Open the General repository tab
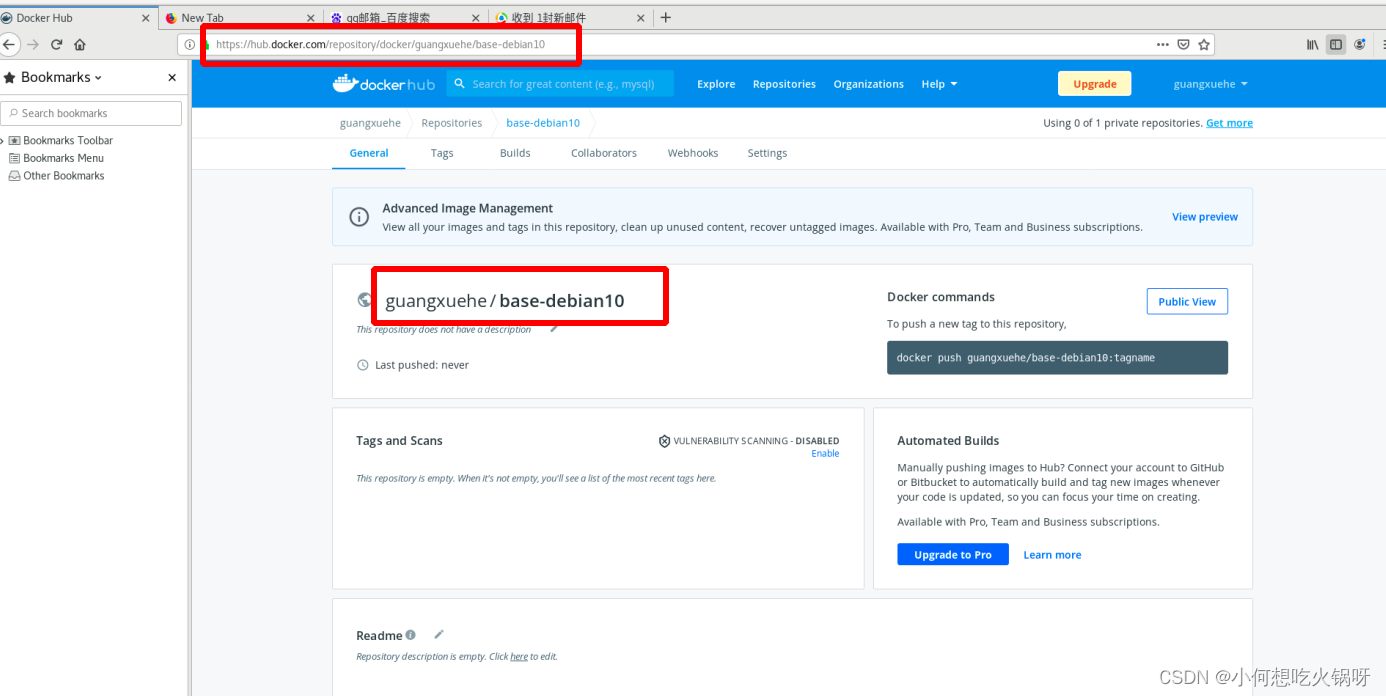The width and height of the screenshot is (1386, 696). coord(369,153)
